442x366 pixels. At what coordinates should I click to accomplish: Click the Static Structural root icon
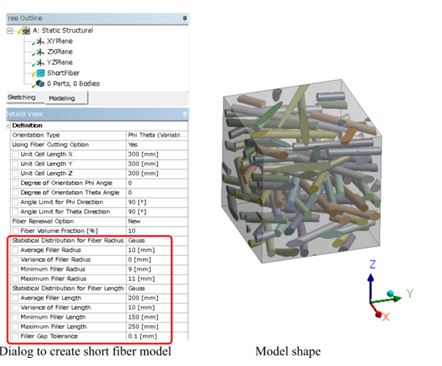tap(26, 31)
